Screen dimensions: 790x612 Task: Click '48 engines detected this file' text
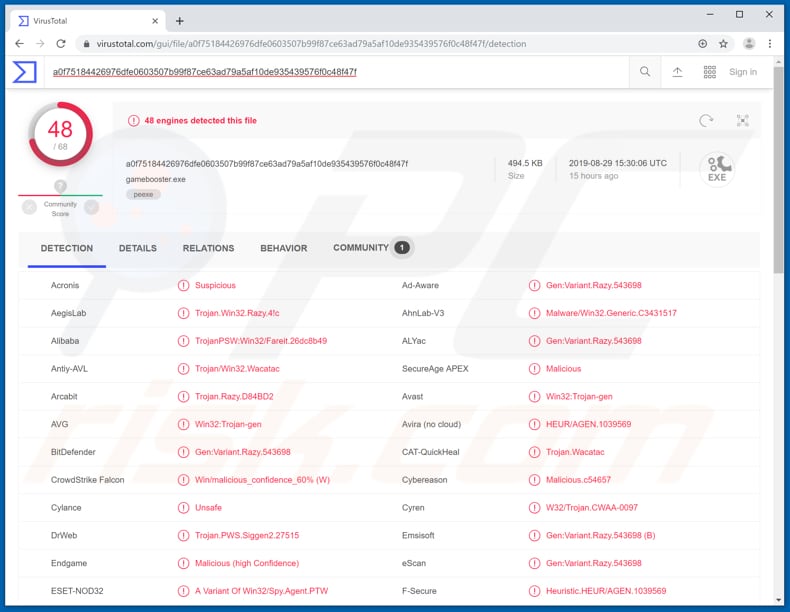click(x=201, y=120)
